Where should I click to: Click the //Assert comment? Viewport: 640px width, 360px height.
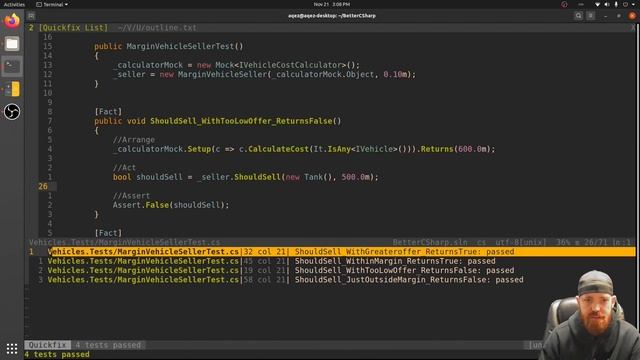tap(131, 196)
